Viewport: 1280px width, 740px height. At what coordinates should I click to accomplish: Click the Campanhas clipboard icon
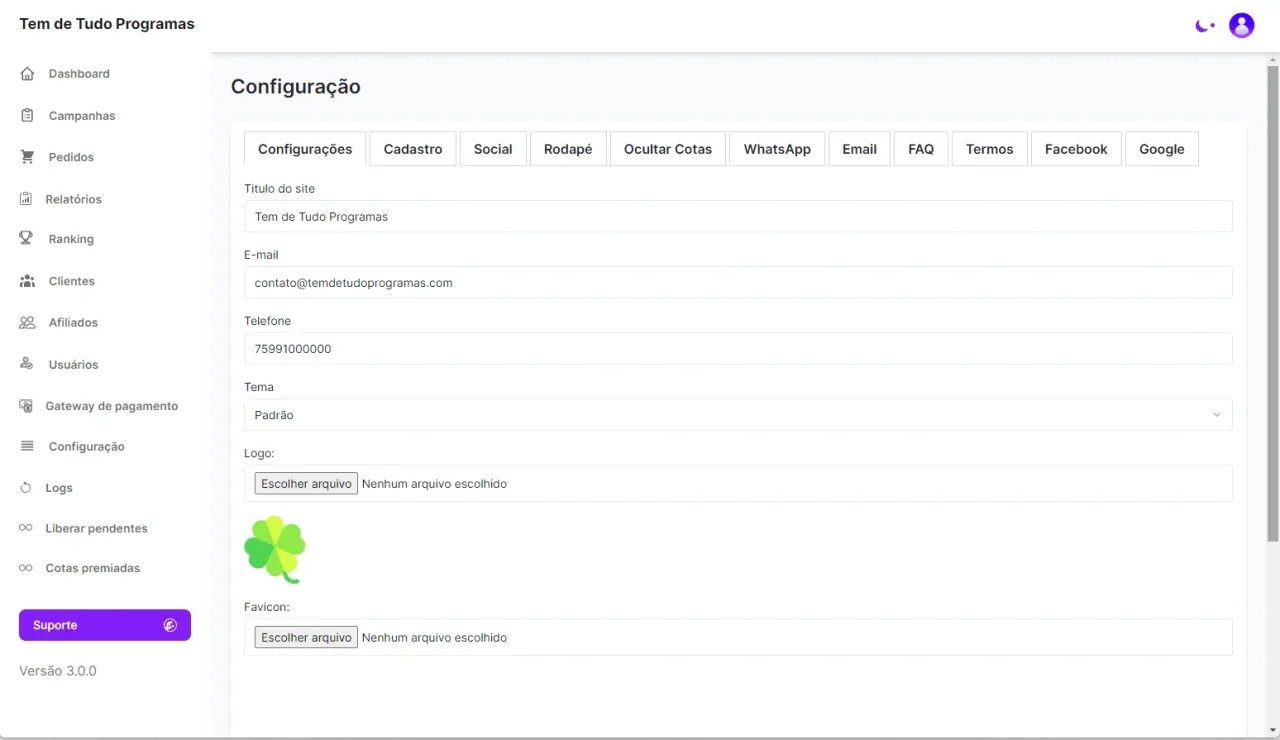(x=27, y=116)
